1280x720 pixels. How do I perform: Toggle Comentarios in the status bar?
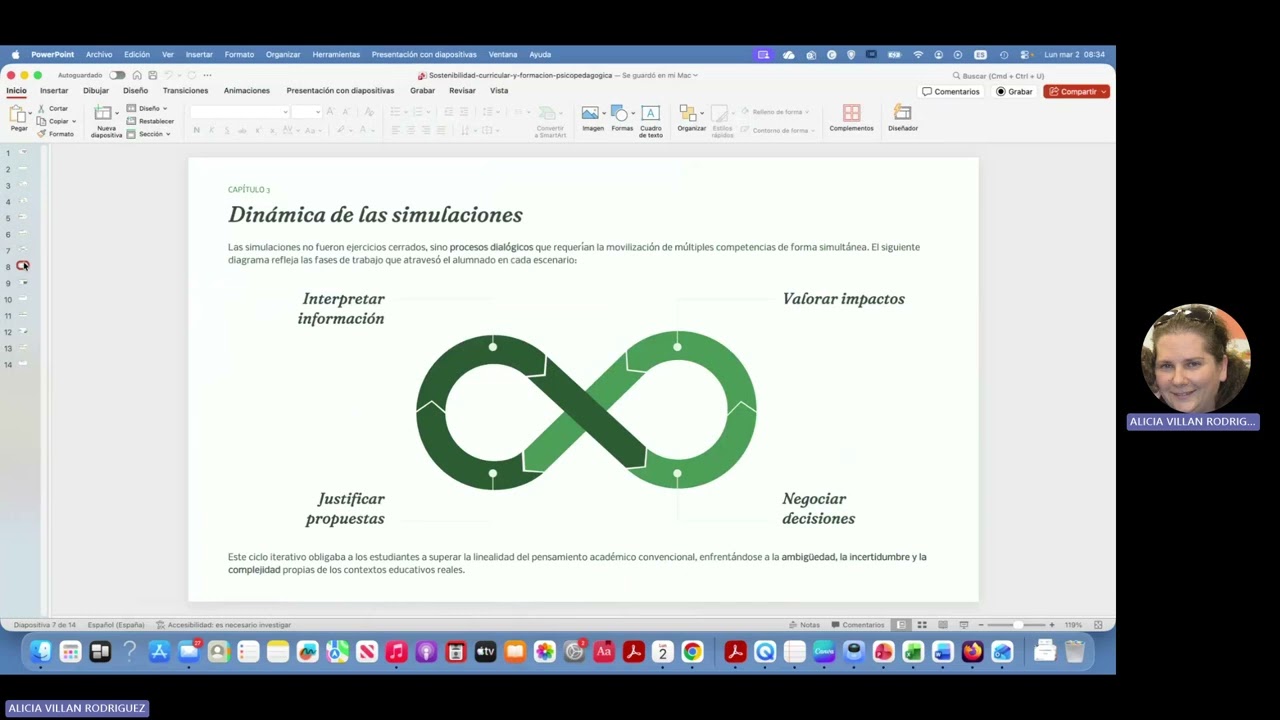(858, 625)
